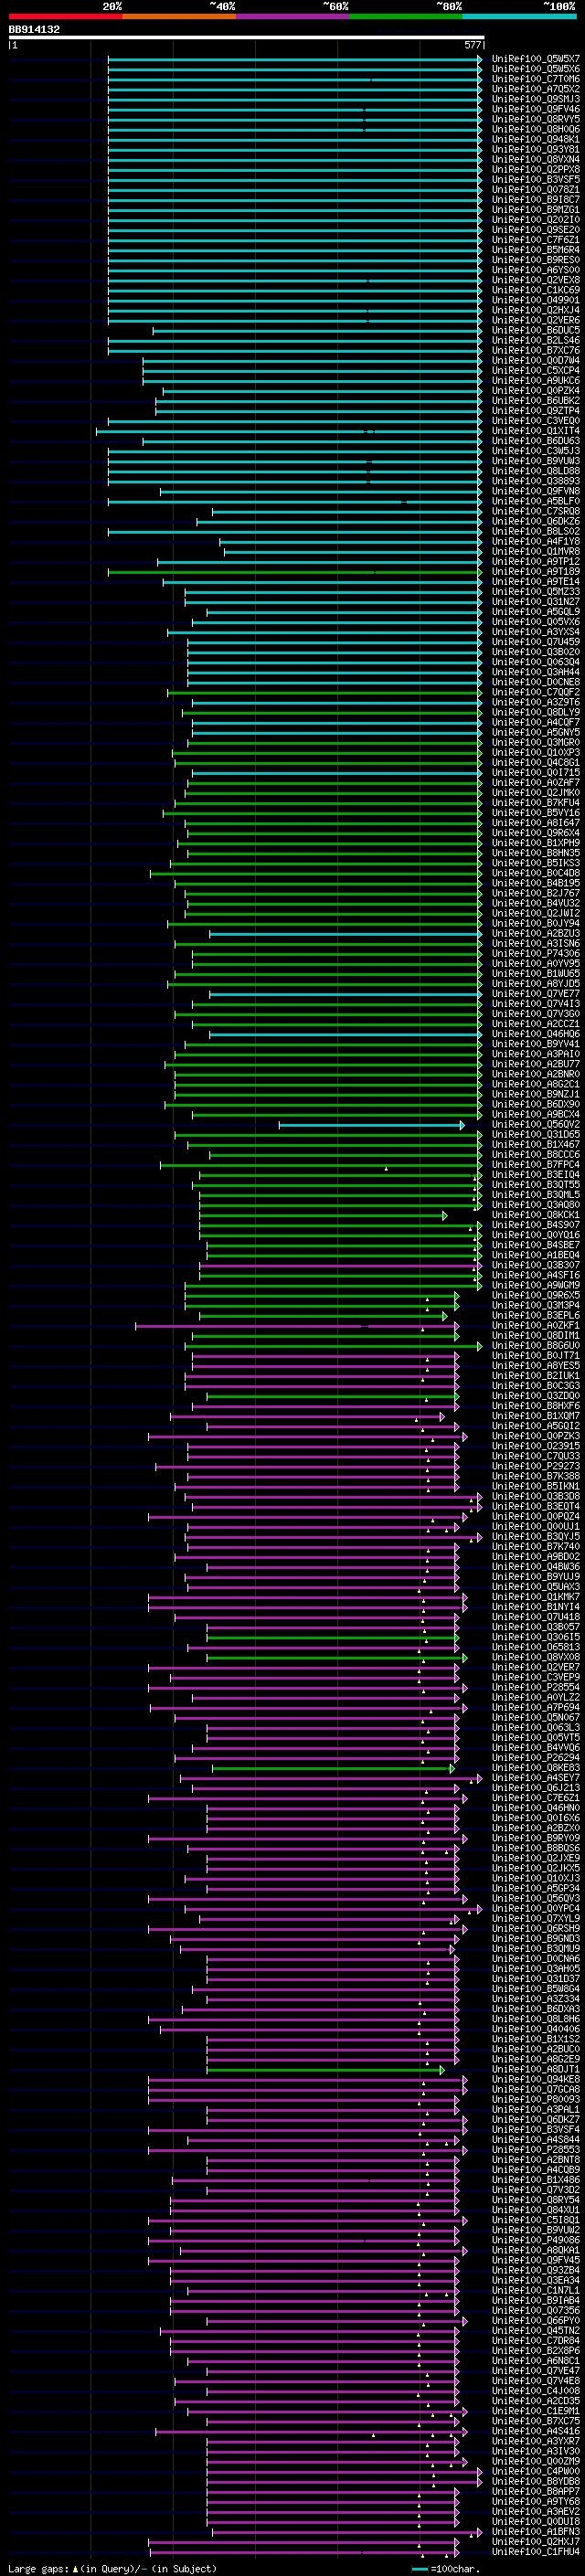The width and height of the screenshot is (585, 2576).
Task: Select the UniRef100_Q0YPC4 label
Action: tap(535, 1909)
